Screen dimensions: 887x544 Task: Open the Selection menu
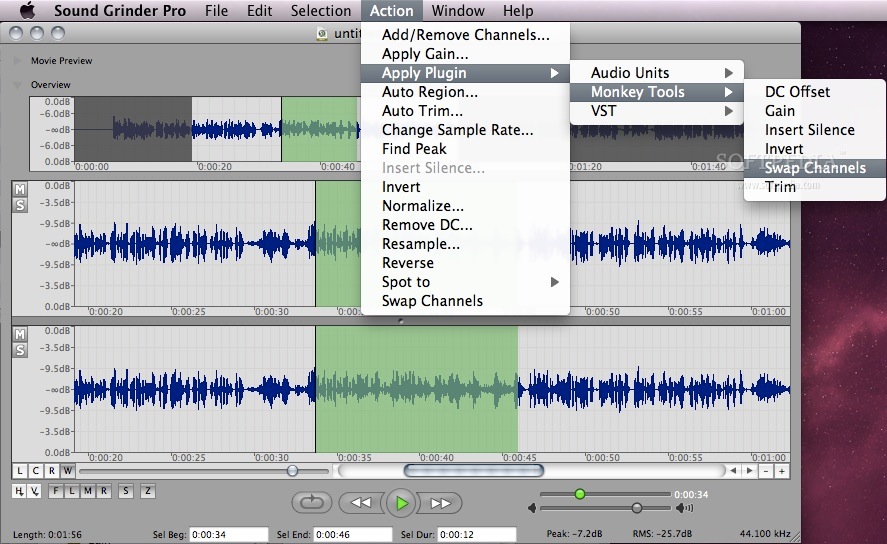tap(321, 10)
